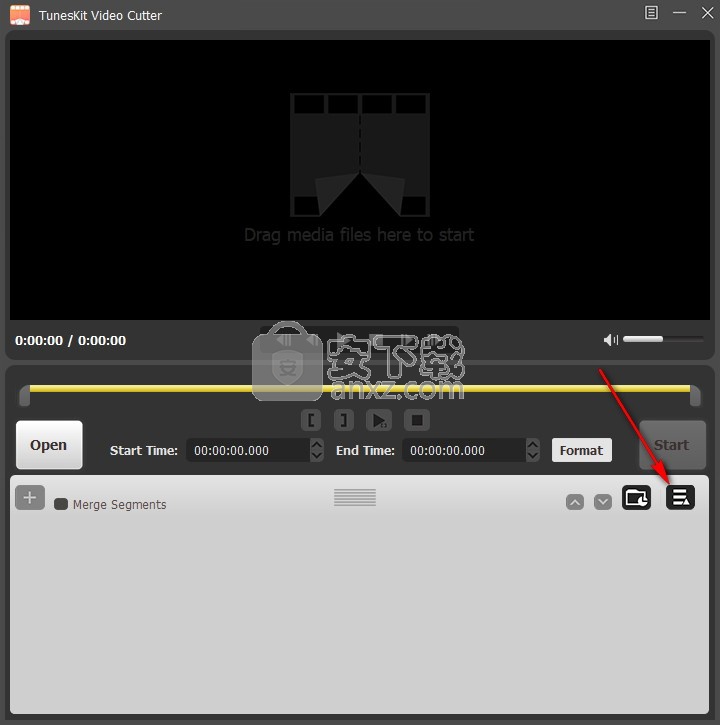Move segment up with chevron button
The height and width of the screenshot is (725, 720).
point(575,502)
